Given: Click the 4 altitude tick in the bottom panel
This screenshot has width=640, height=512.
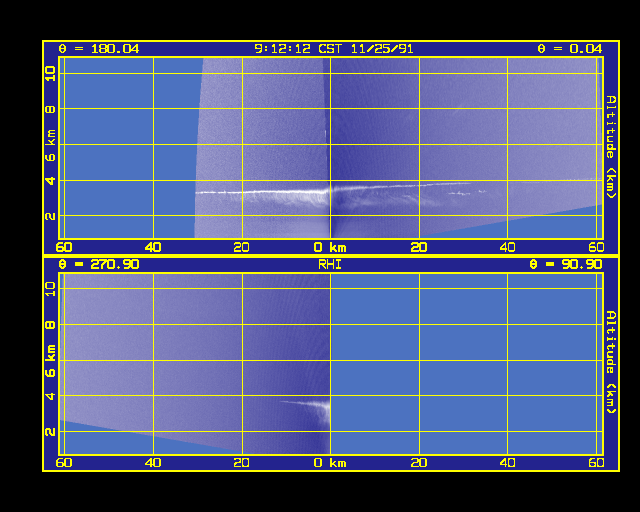Looking at the screenshot, I should pyautogui.click(x=51, y=396).
